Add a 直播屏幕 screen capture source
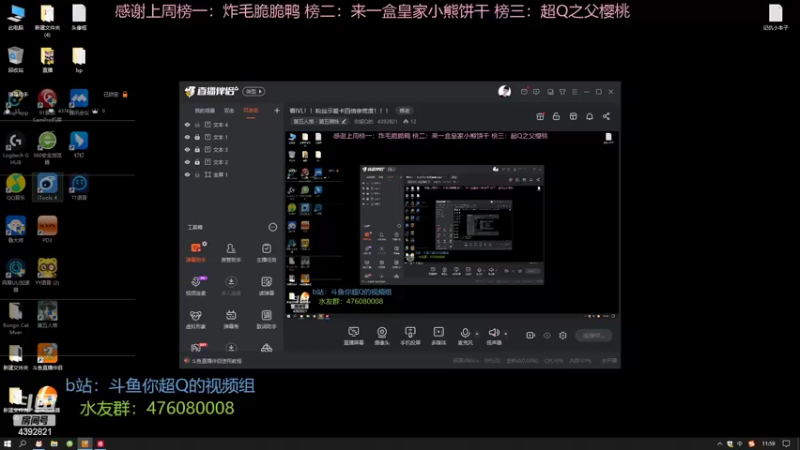Image resolution: width=800 pixels, height=450 pixels. (353, 336)
